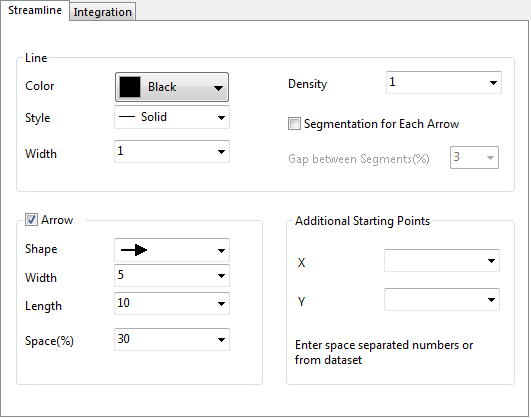Uncheck the Arrow checkbox
The height and width of the screenshot is (418, 531).
coord(31,220)
